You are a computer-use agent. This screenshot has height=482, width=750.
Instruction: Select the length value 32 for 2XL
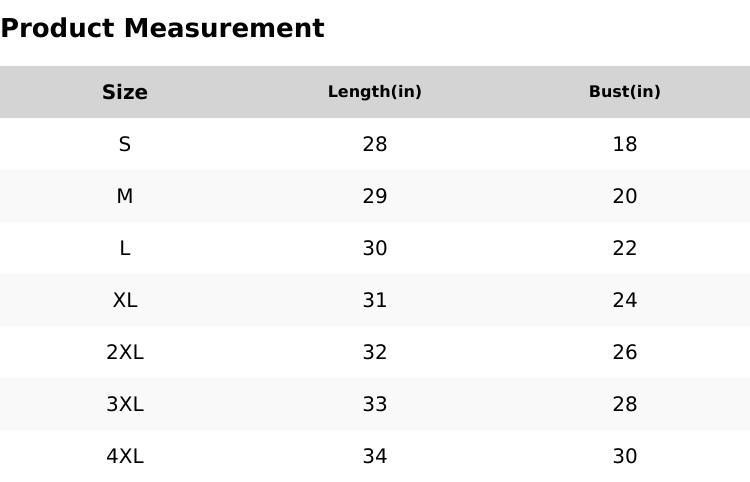[x=375, y=352]
